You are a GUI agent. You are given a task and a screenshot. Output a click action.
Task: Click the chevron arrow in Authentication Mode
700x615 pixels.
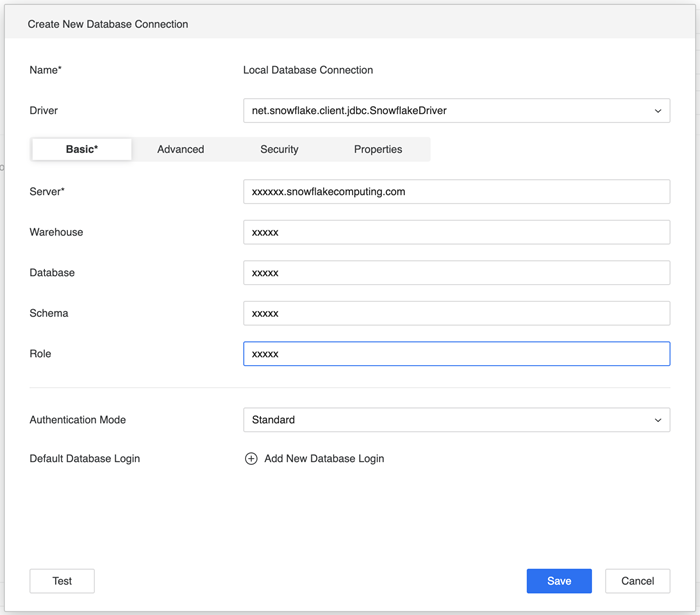pos(658,420)
